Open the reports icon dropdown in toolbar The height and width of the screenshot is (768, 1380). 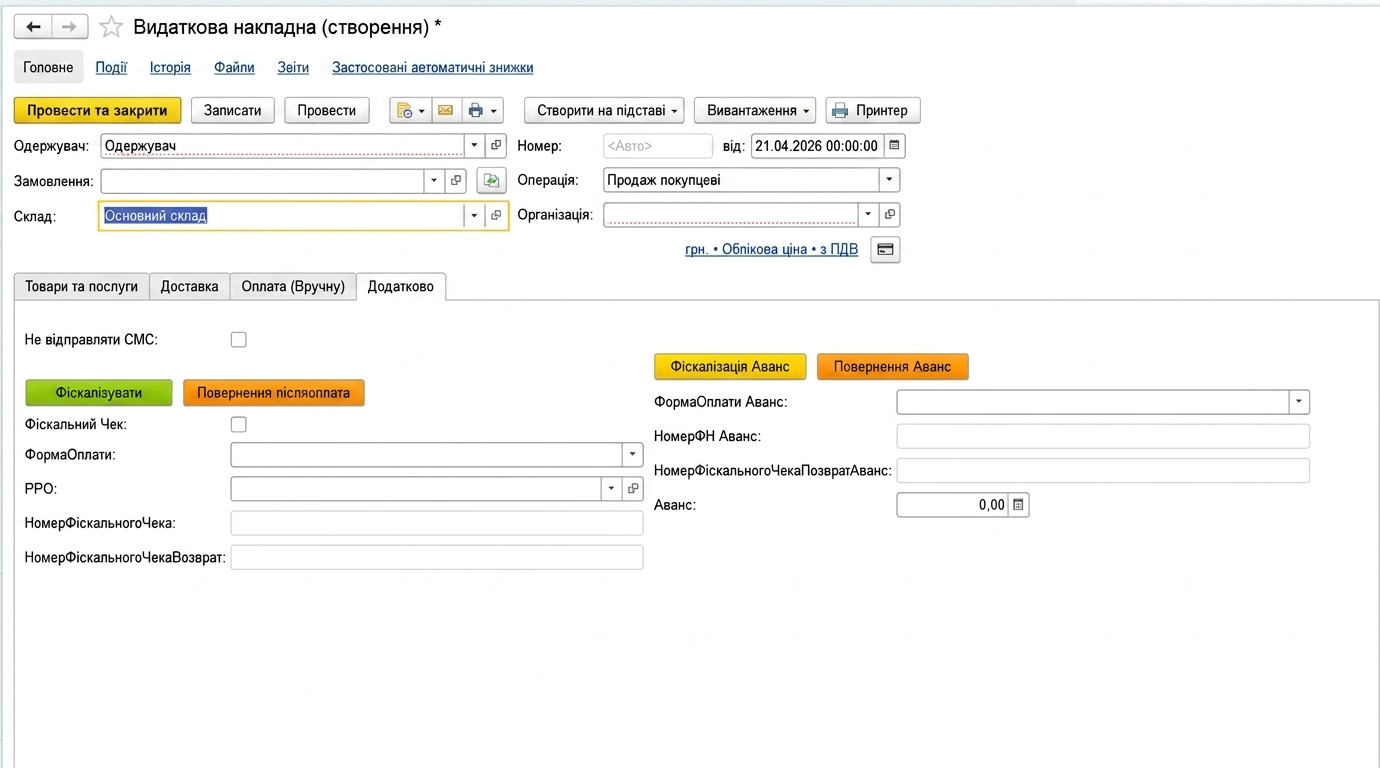pyautogui.click(x=410, y=110)
